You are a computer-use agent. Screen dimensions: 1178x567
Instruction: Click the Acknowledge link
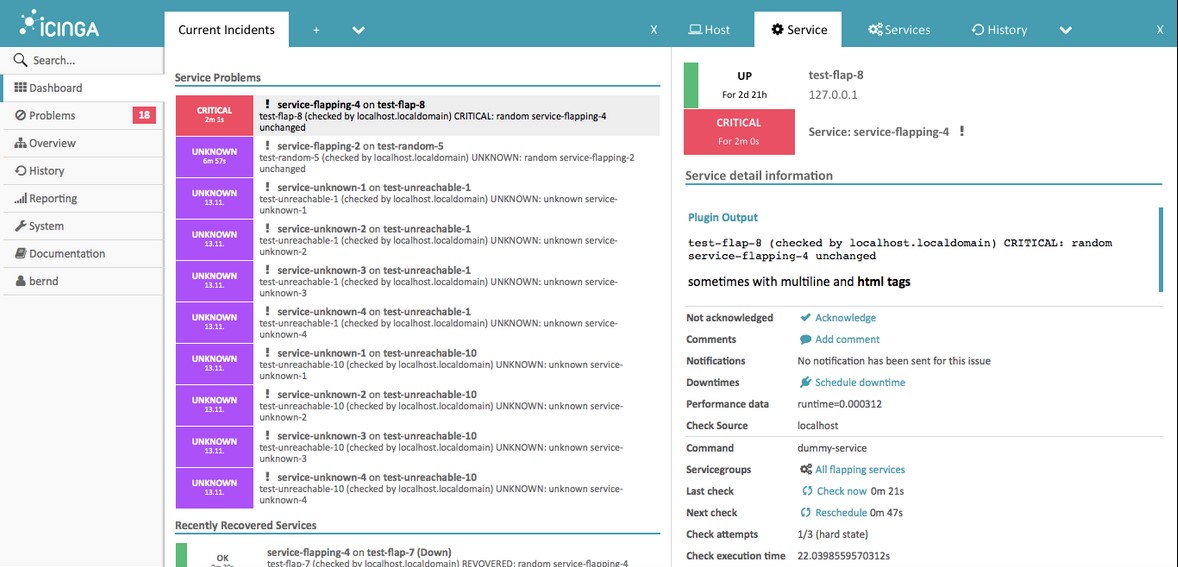[x=845, y=318]
